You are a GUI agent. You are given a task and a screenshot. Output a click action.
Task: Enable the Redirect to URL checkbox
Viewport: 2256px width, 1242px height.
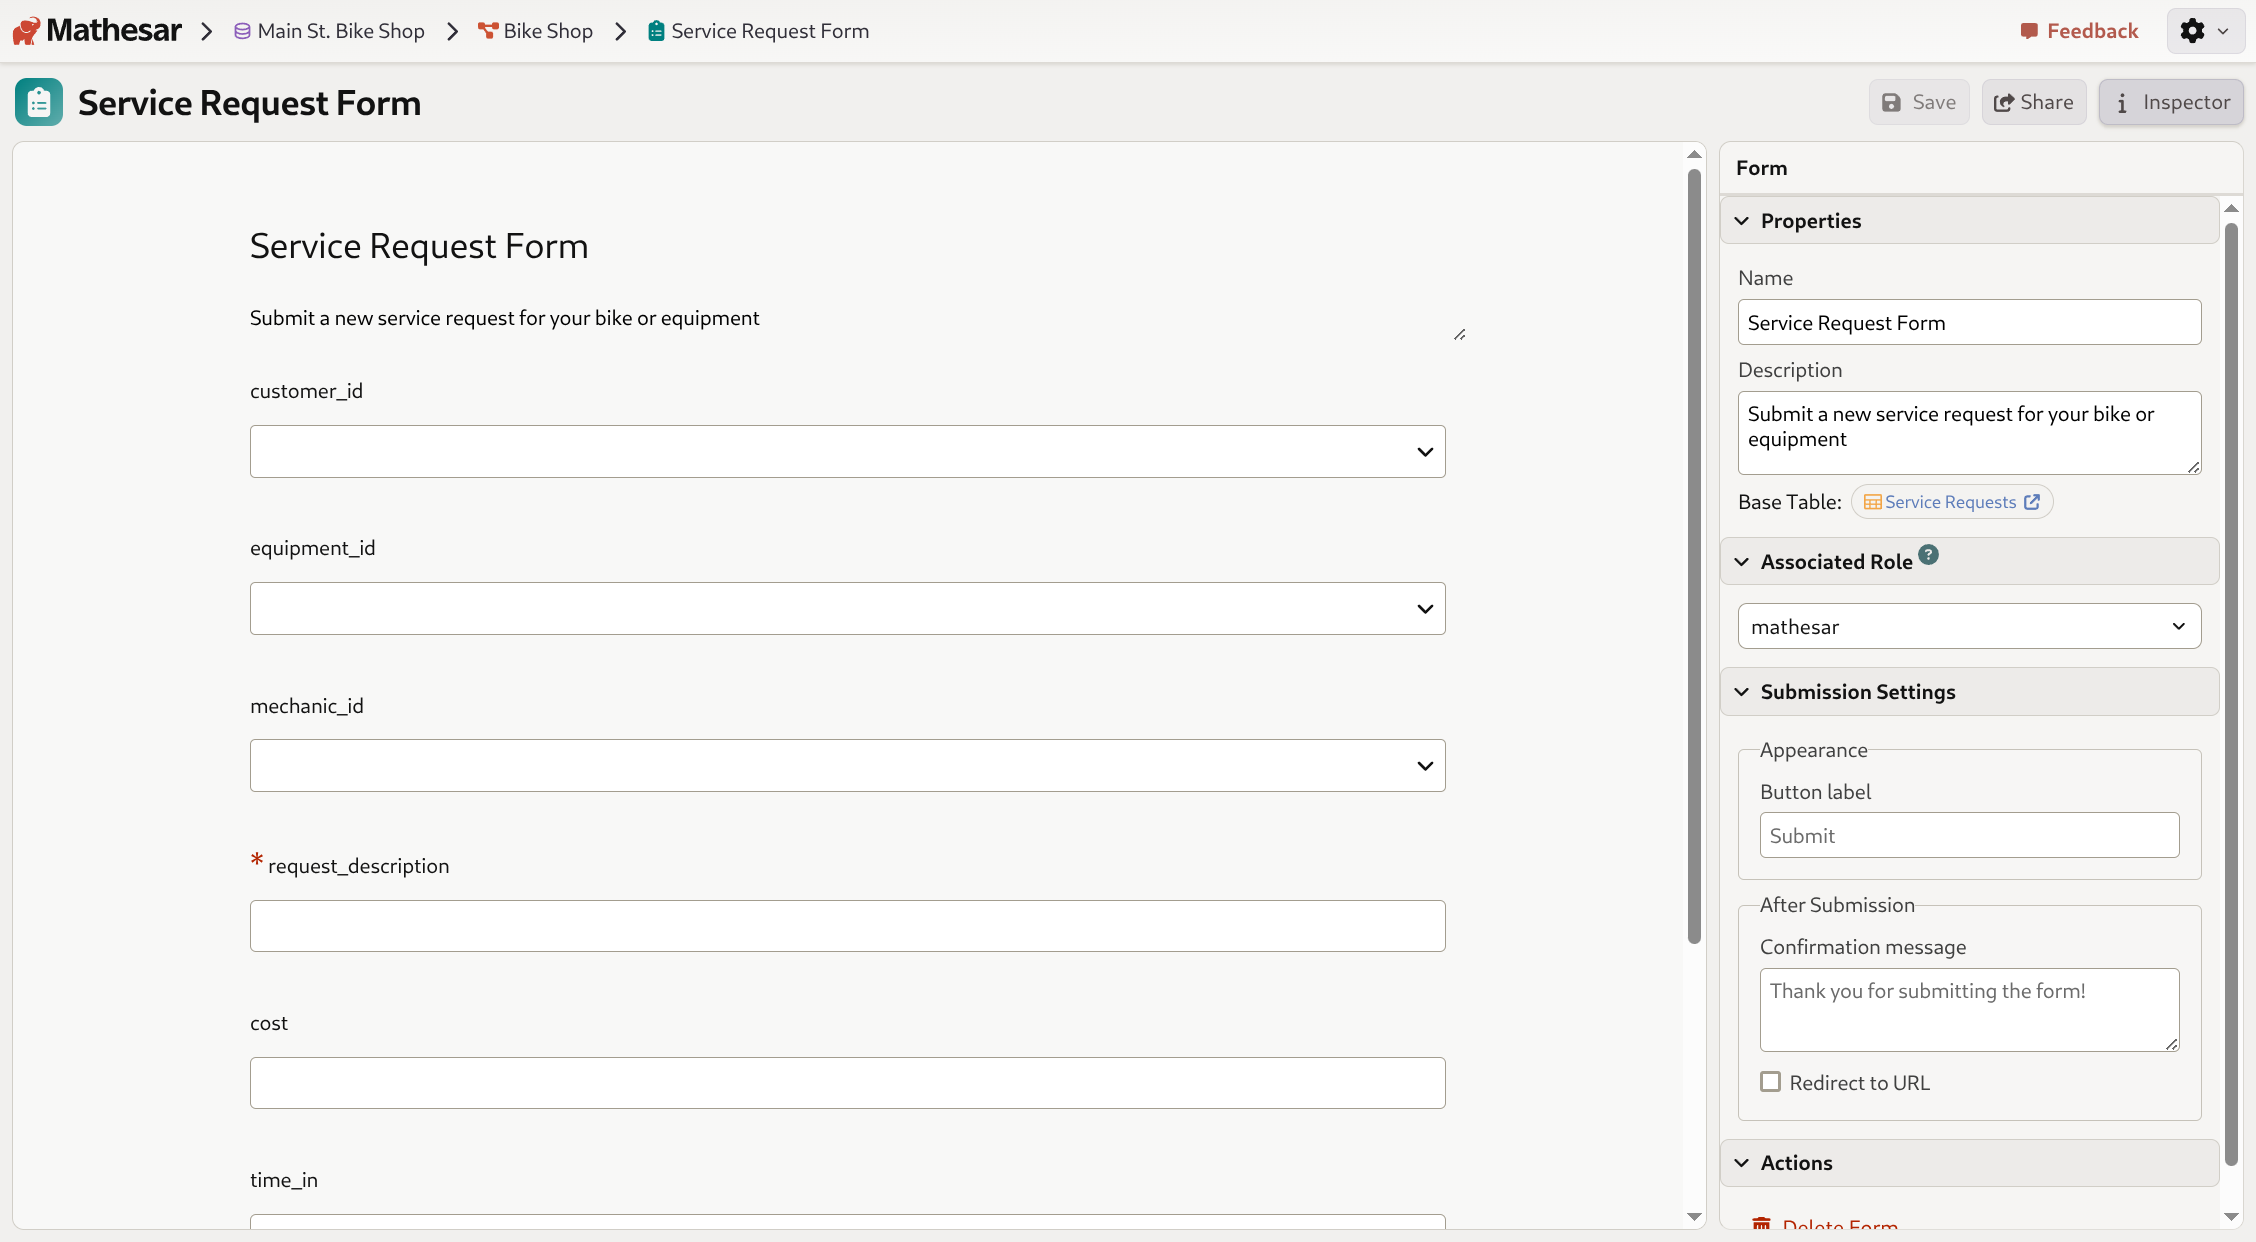click(1770, 1082)
